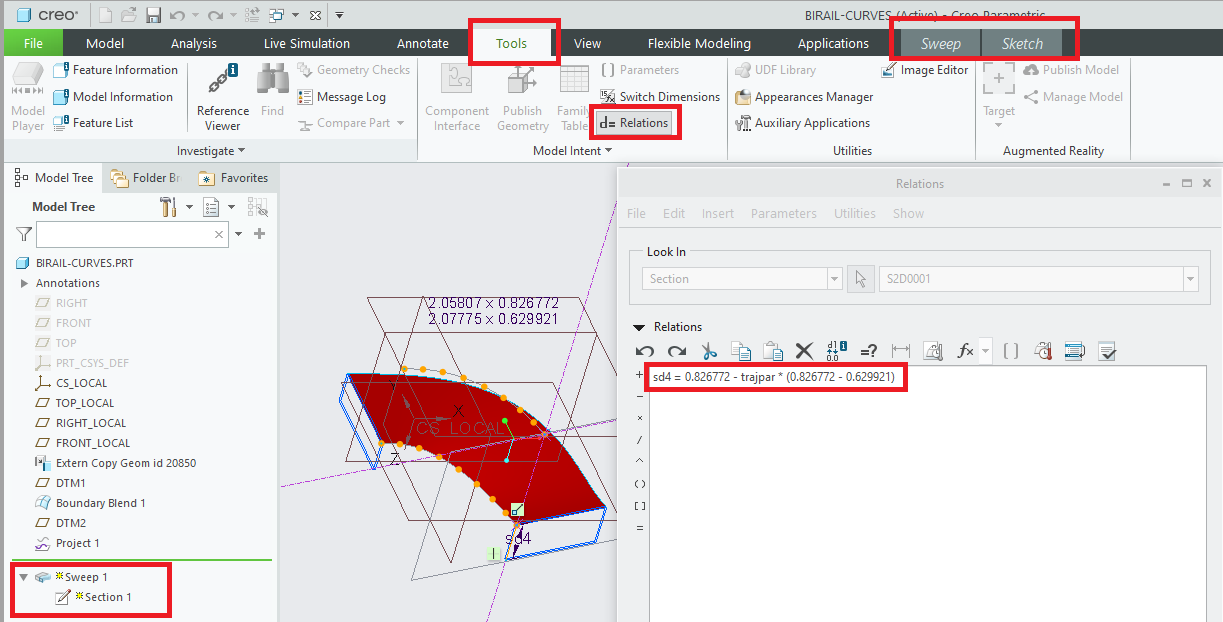1223x622 pixels.
Task: Click the evaluate expression '=?' icon
Action: [x=869, y=351]
